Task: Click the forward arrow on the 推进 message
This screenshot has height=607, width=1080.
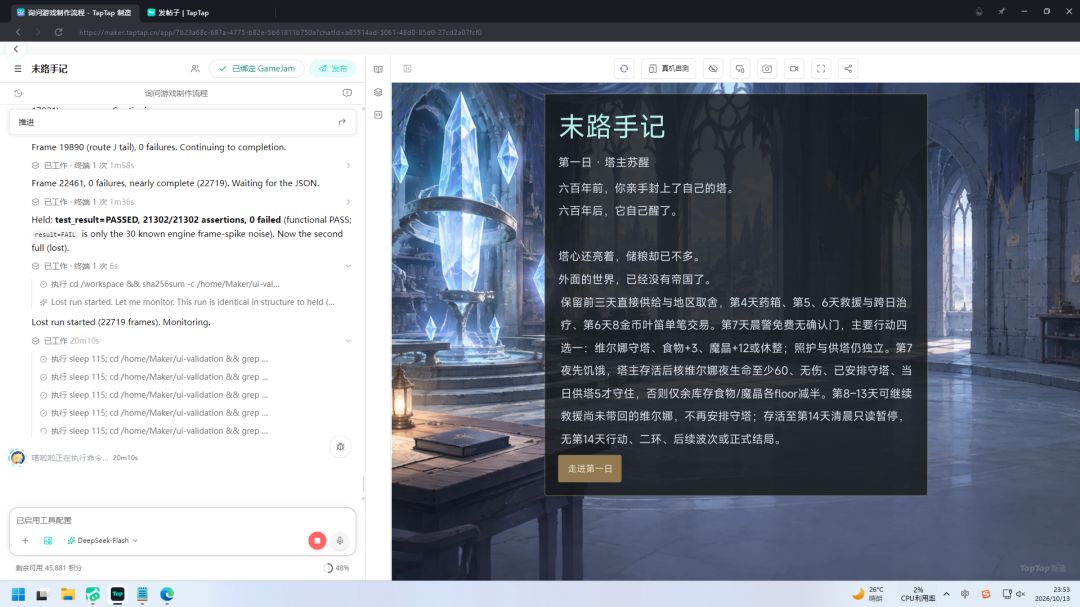Action: click(x=342, y=122)
